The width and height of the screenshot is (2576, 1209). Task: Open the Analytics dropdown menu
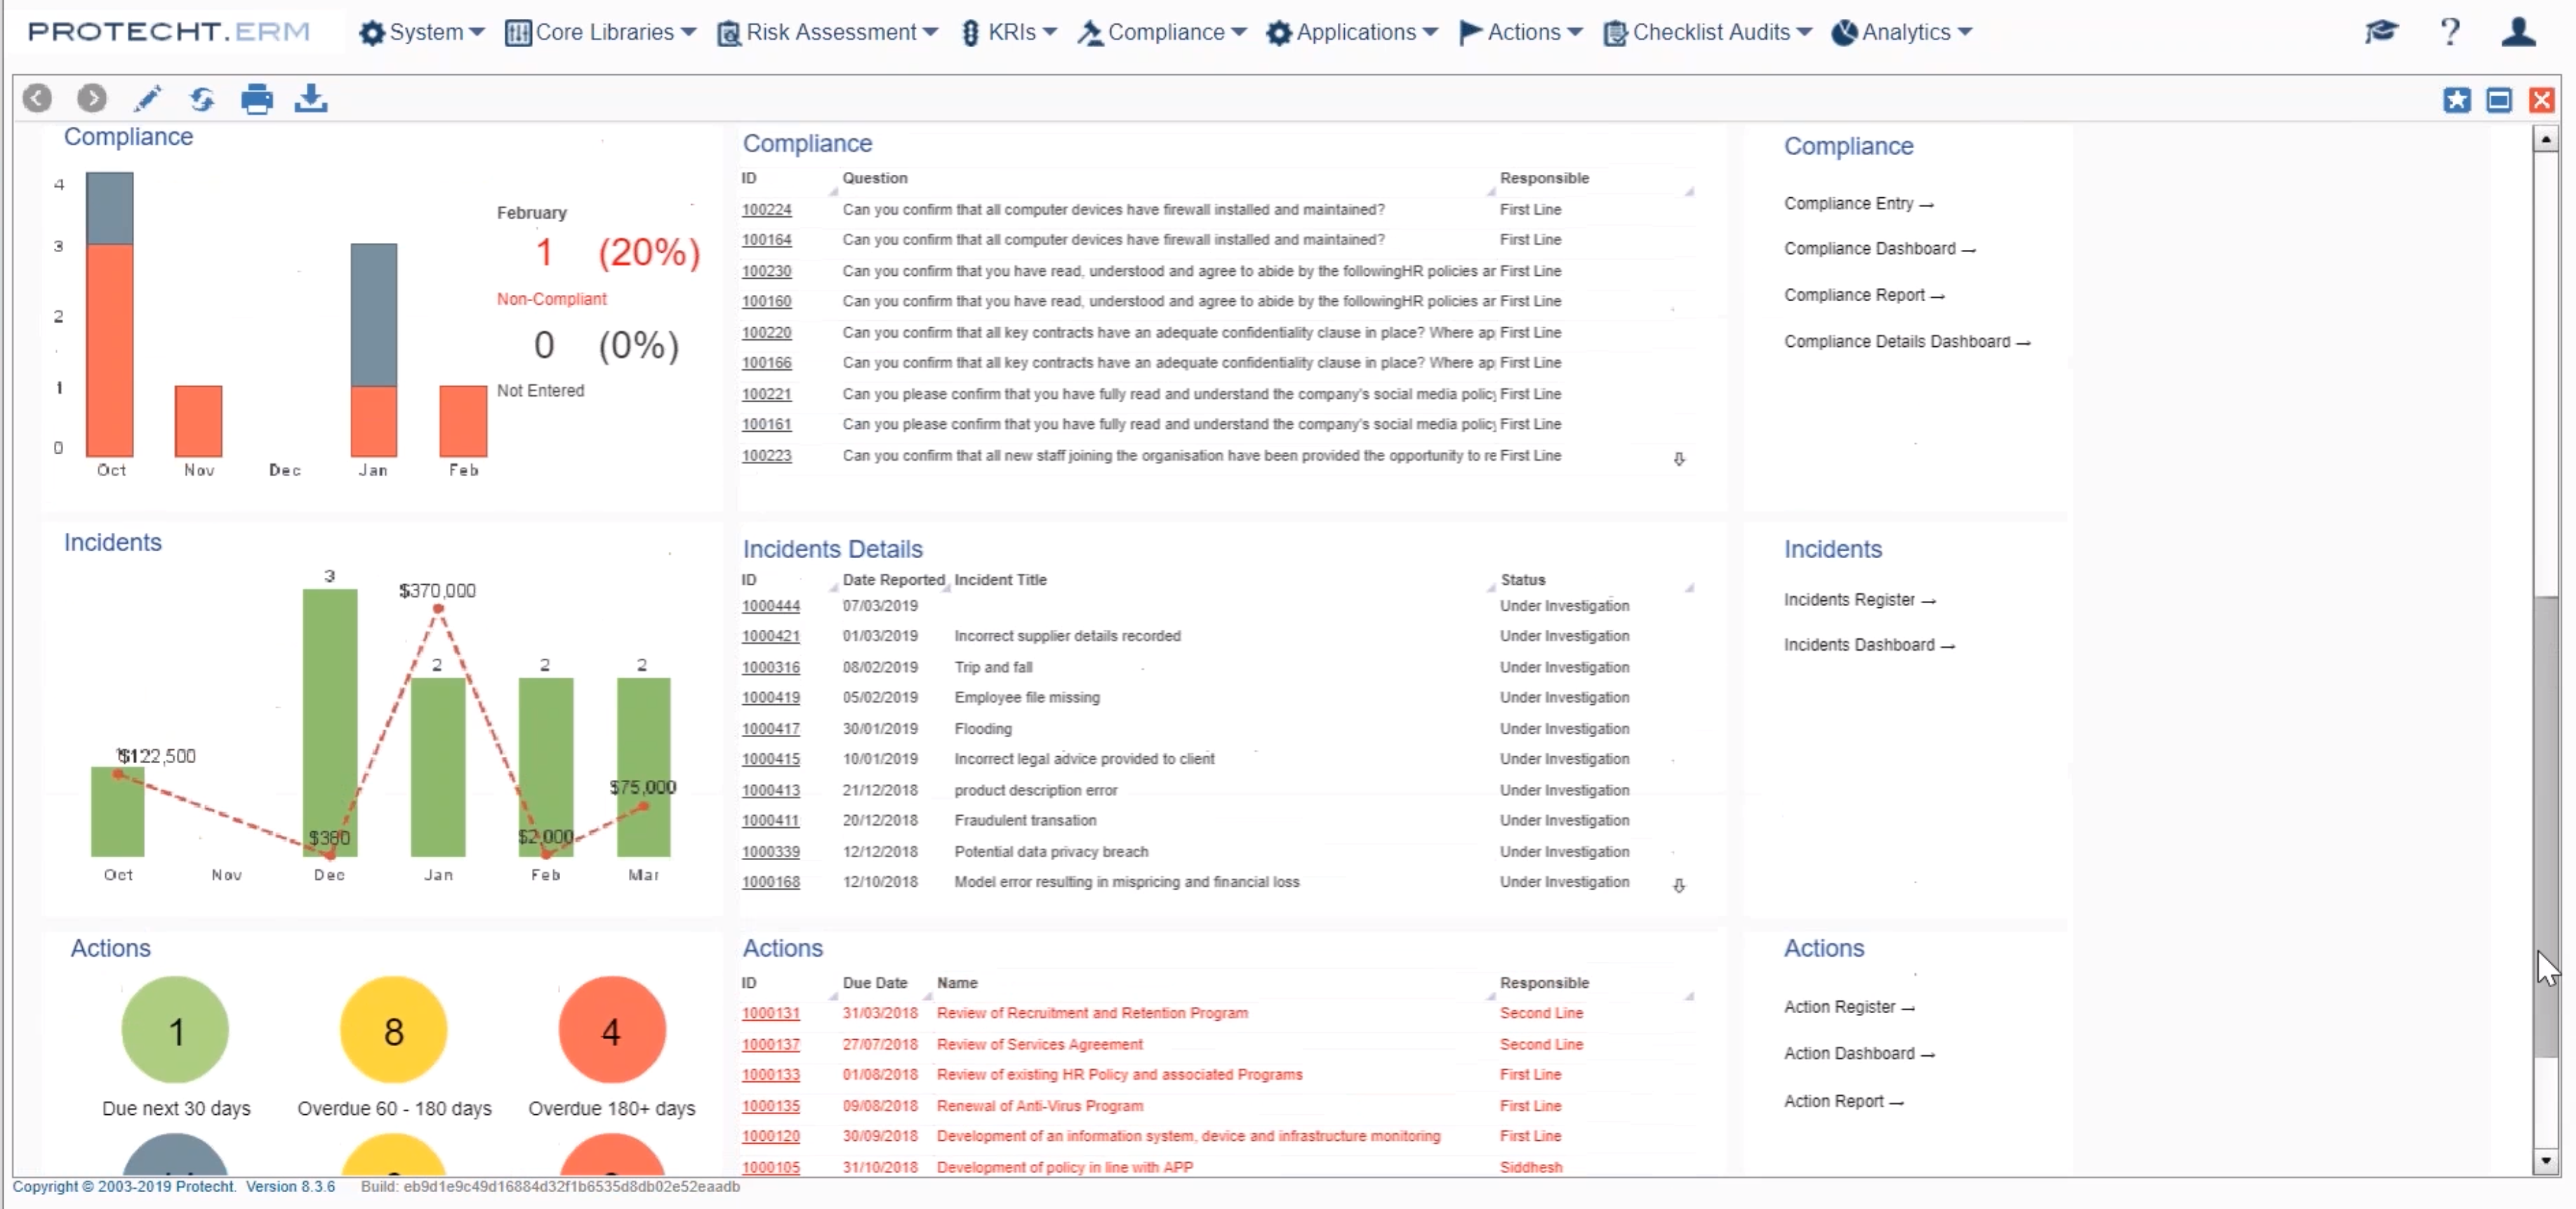coord(1904,31)
